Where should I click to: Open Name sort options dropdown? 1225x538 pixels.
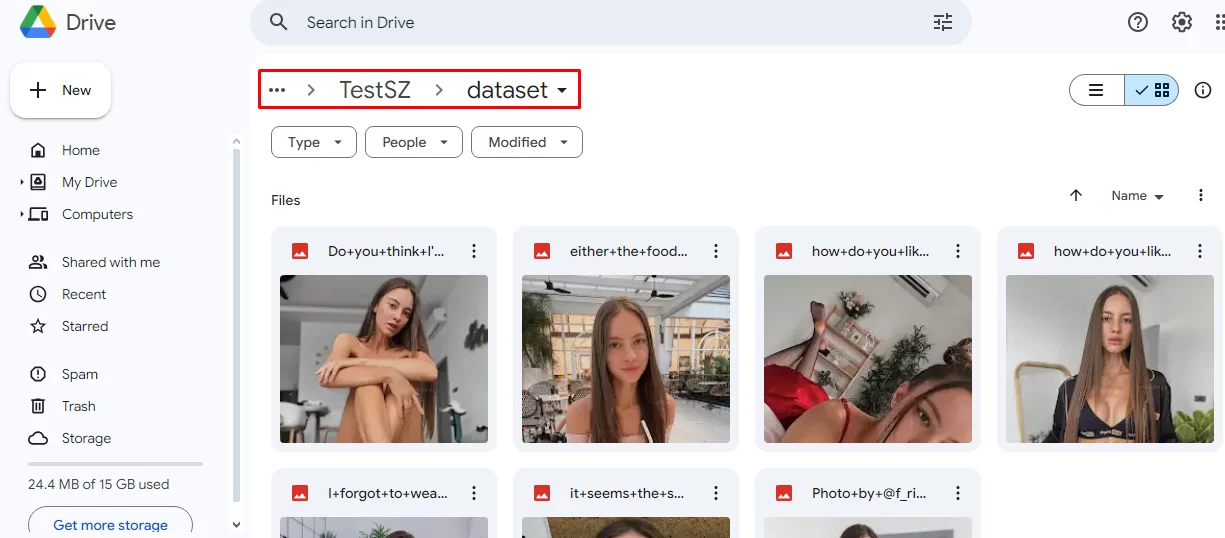1138,196
